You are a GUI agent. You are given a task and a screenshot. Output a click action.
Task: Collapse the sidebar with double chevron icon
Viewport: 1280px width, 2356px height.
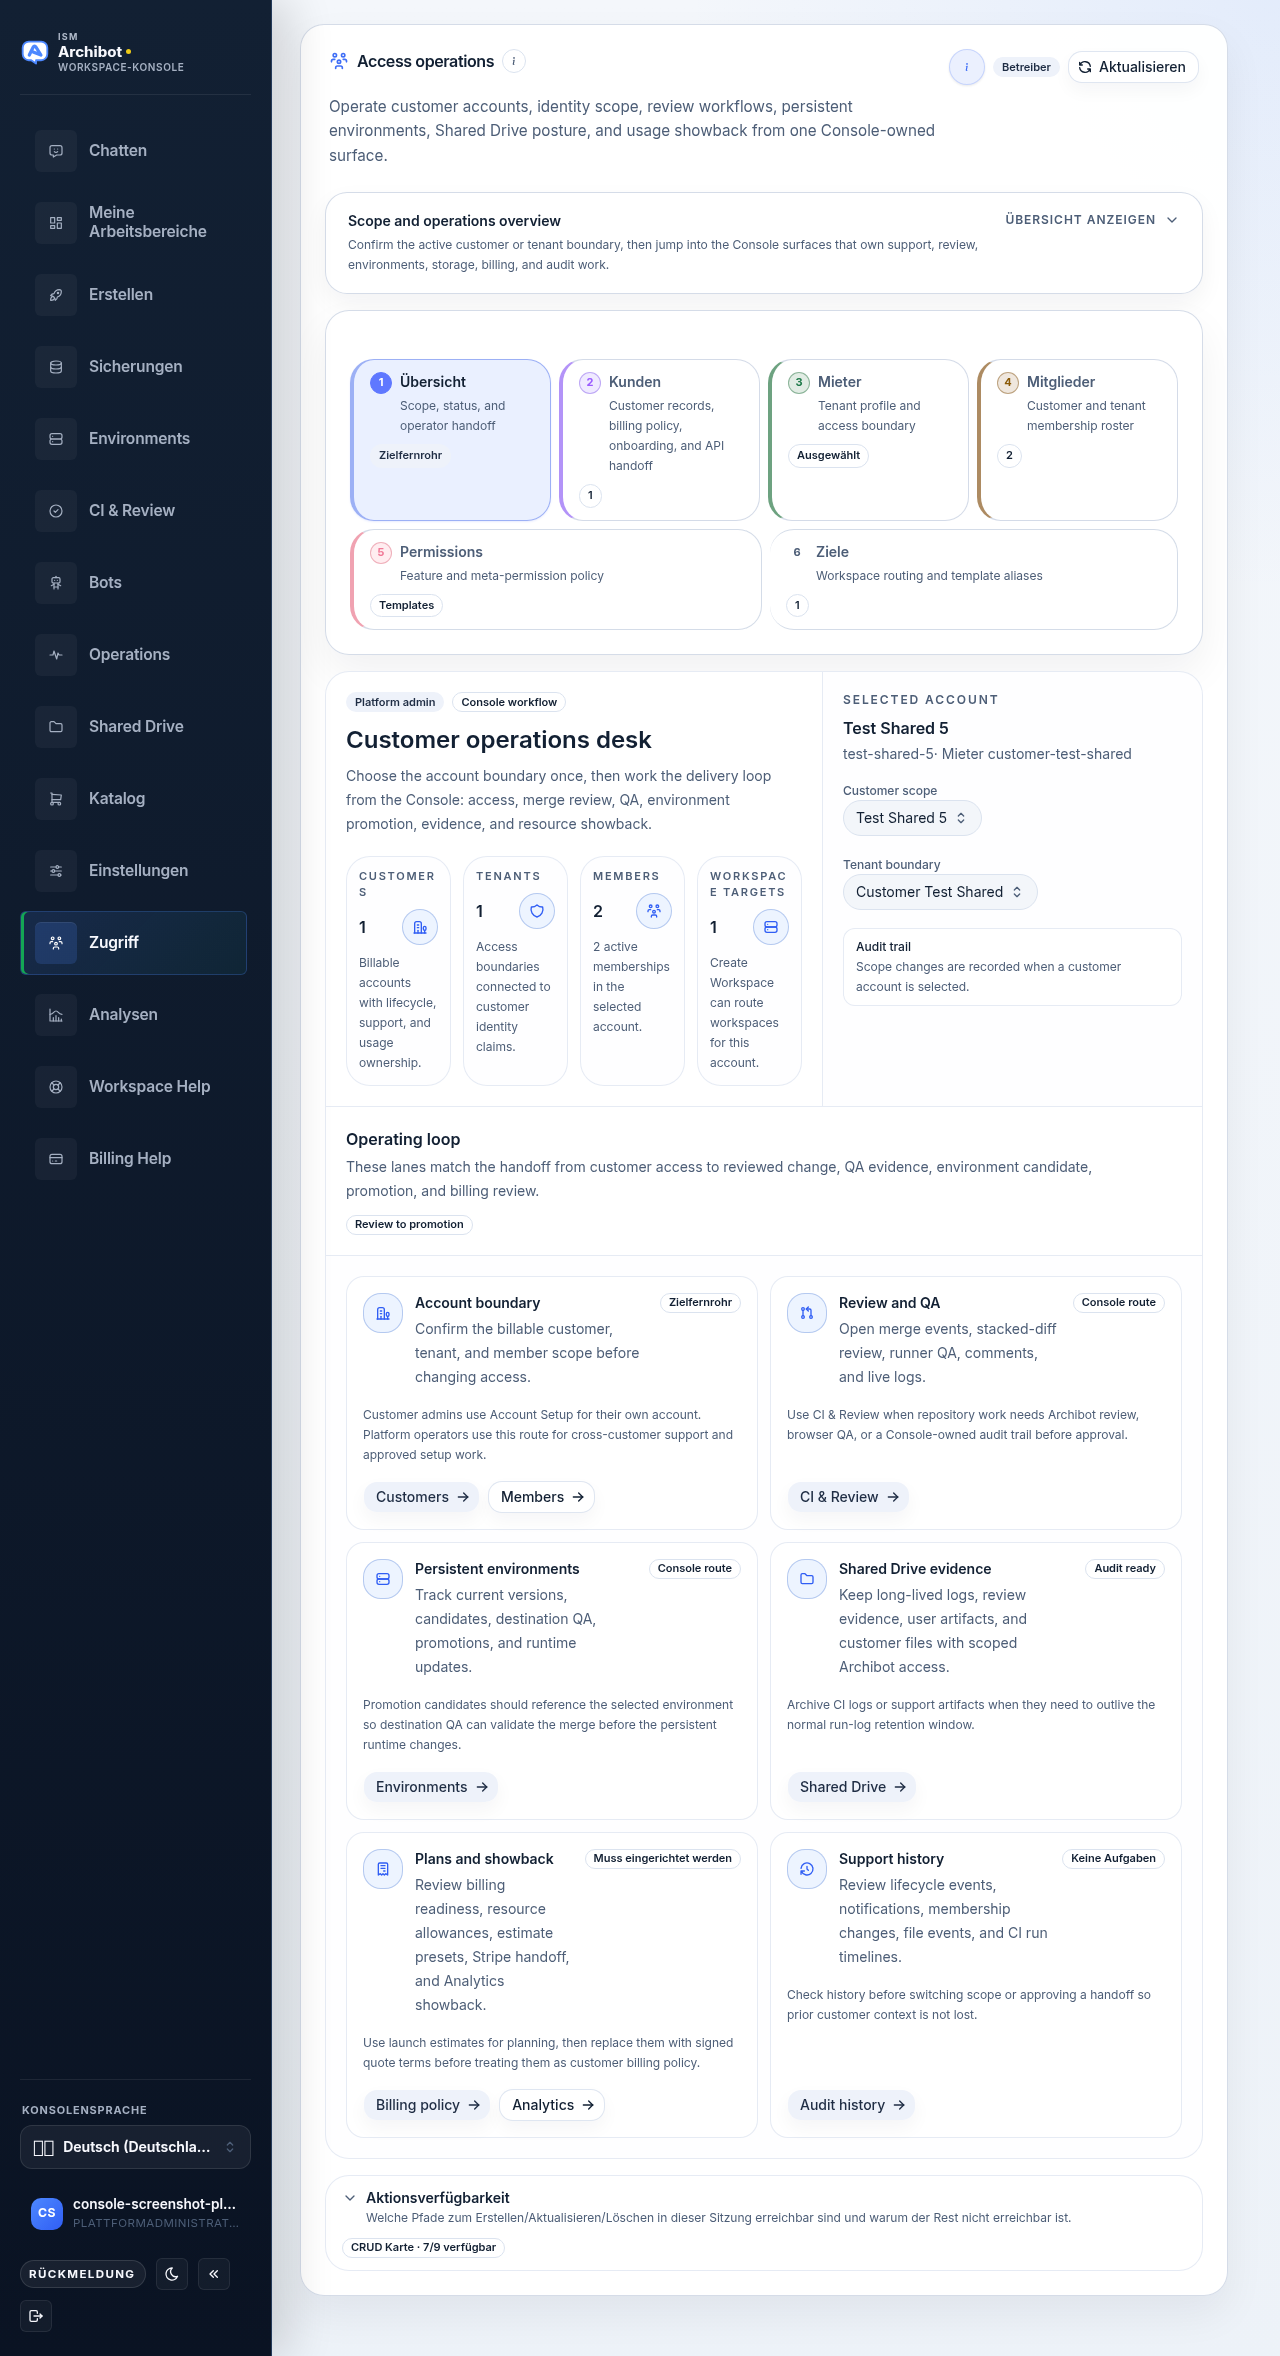214,2274
